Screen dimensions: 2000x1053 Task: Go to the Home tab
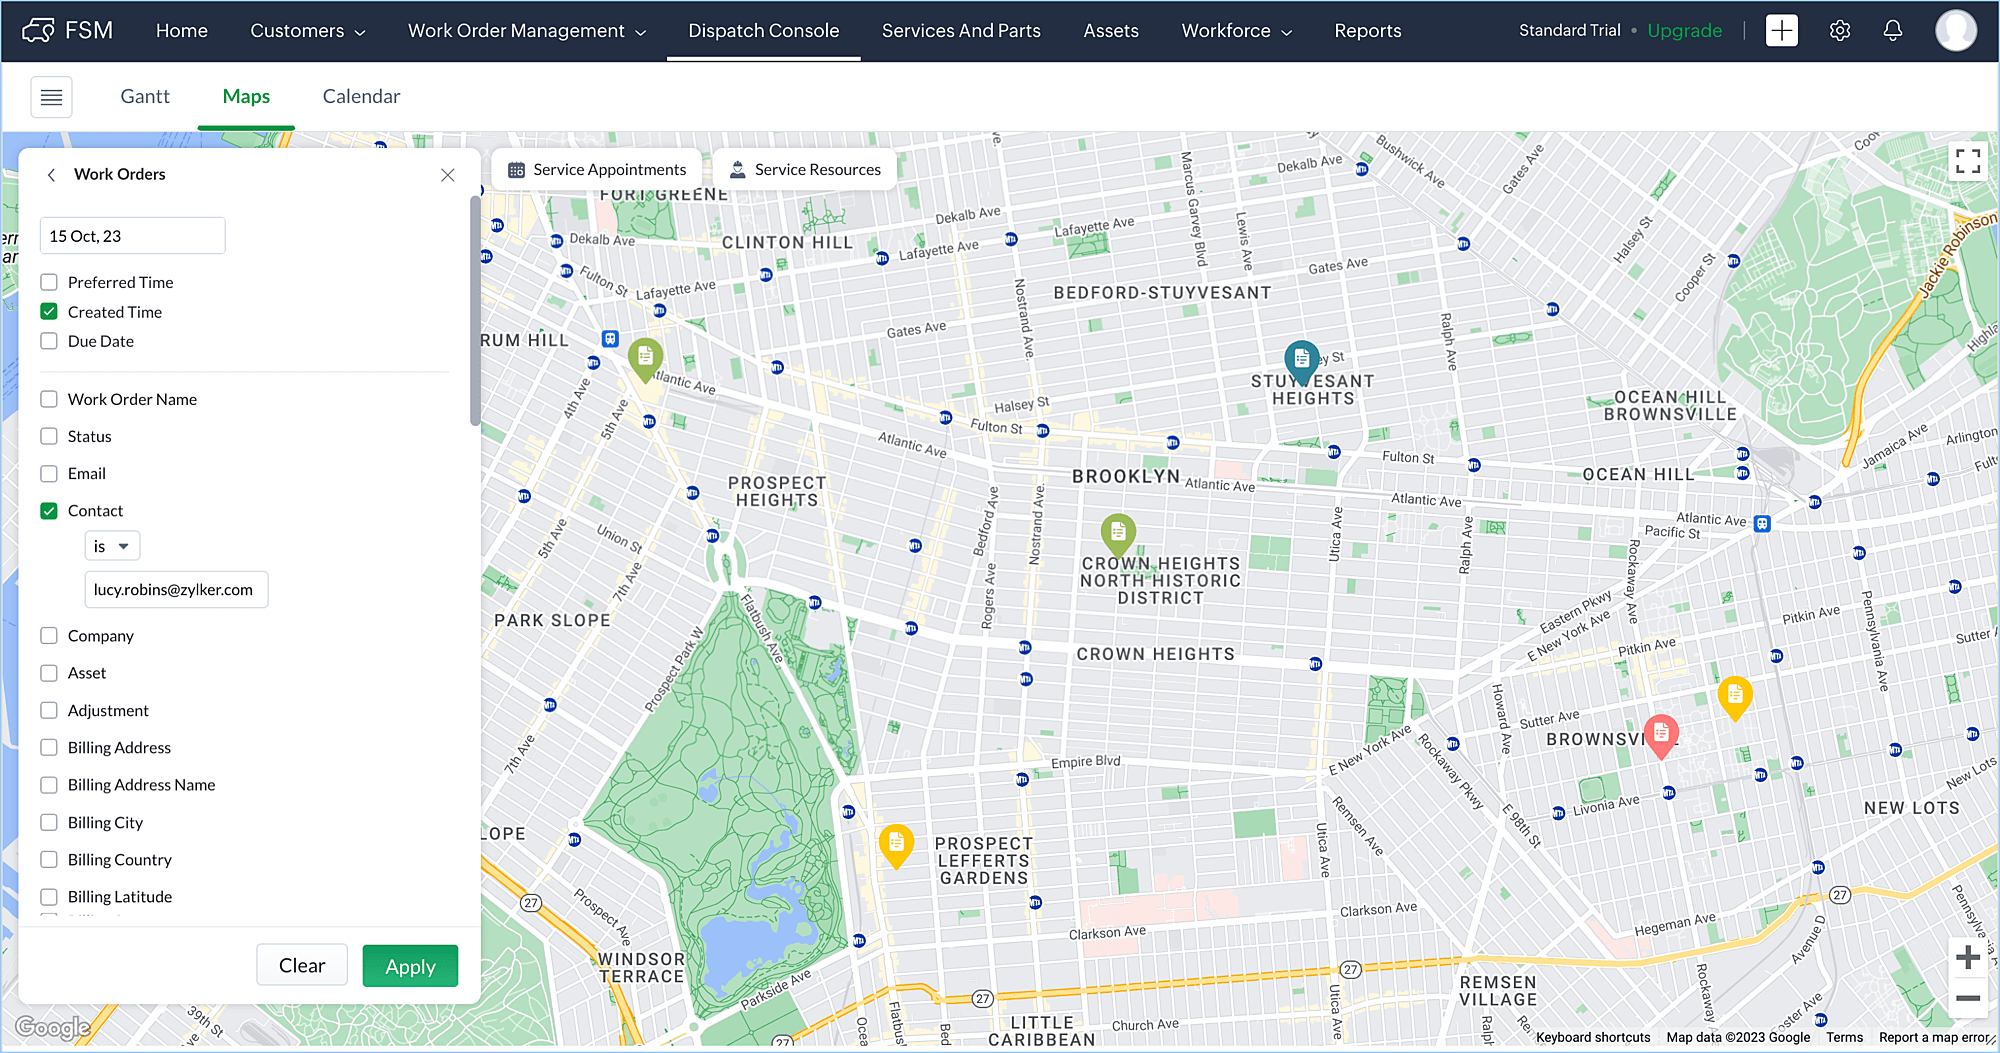182,31
